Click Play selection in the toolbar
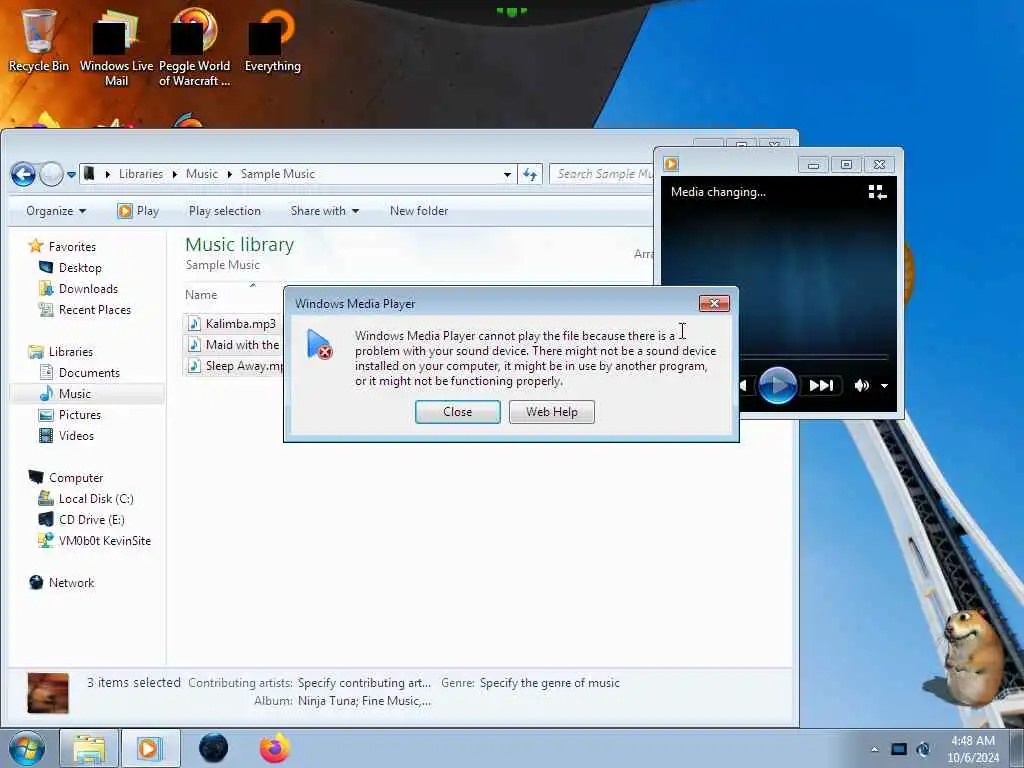The image size is (1024, 768). [225, 211]
